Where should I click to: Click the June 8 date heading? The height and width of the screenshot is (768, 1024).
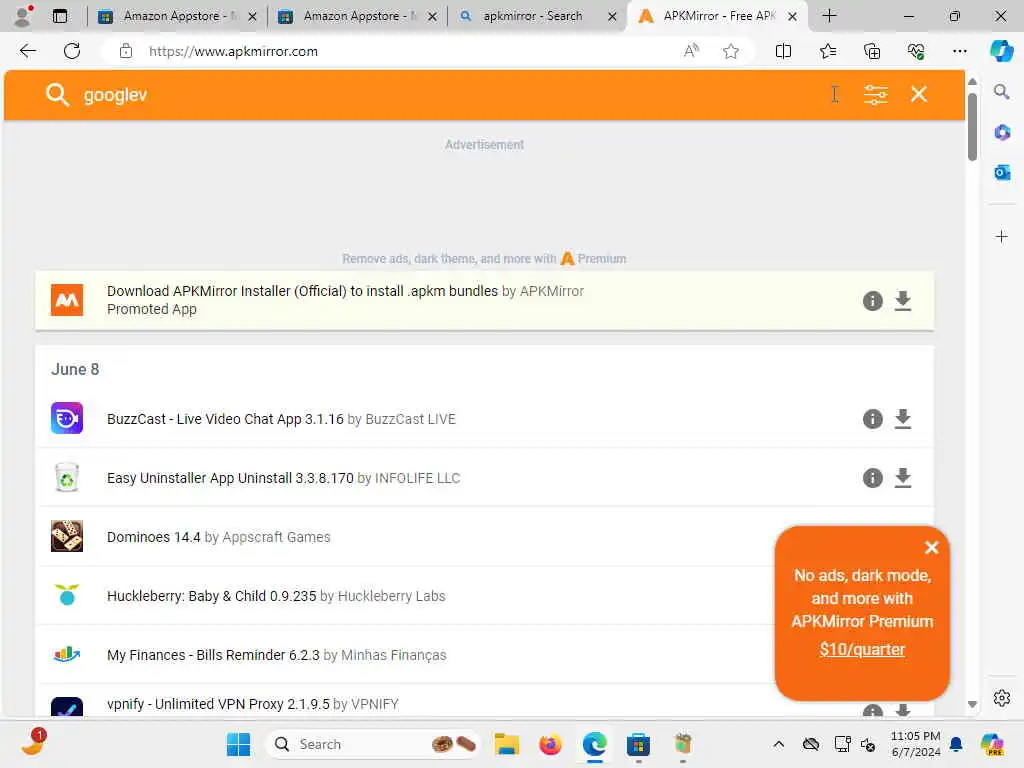click(x=75, y=370)
